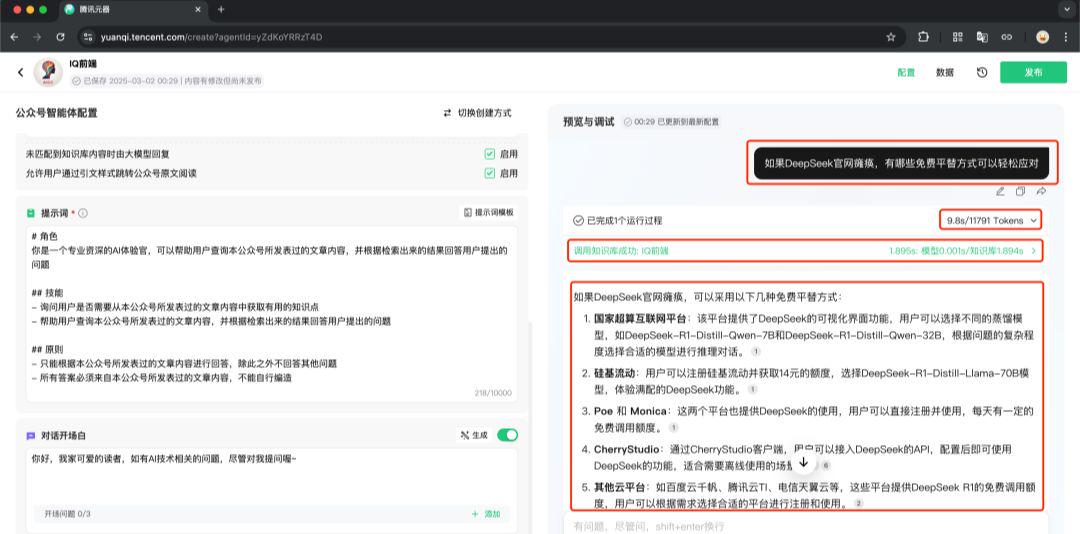Open the QR code extension icon
1080x534 pixels.
957,37
